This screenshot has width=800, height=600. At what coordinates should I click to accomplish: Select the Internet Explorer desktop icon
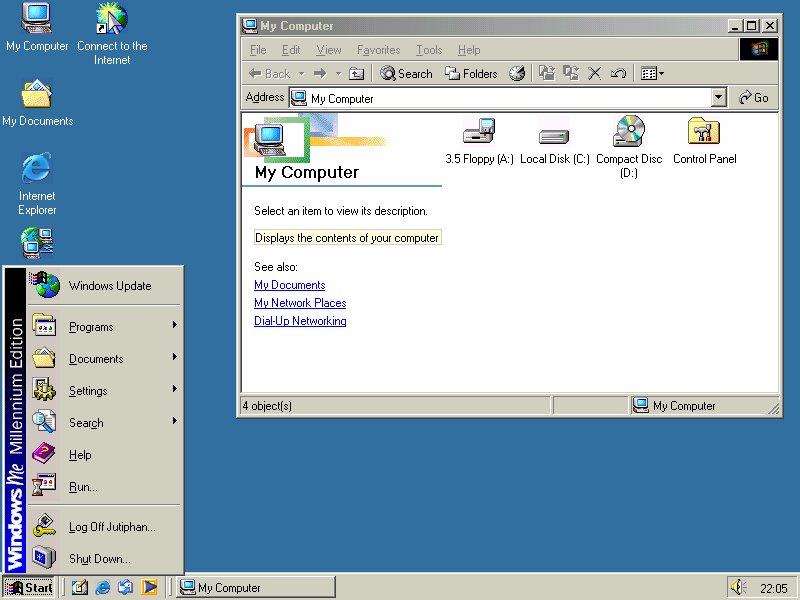(x=37, y=184)
